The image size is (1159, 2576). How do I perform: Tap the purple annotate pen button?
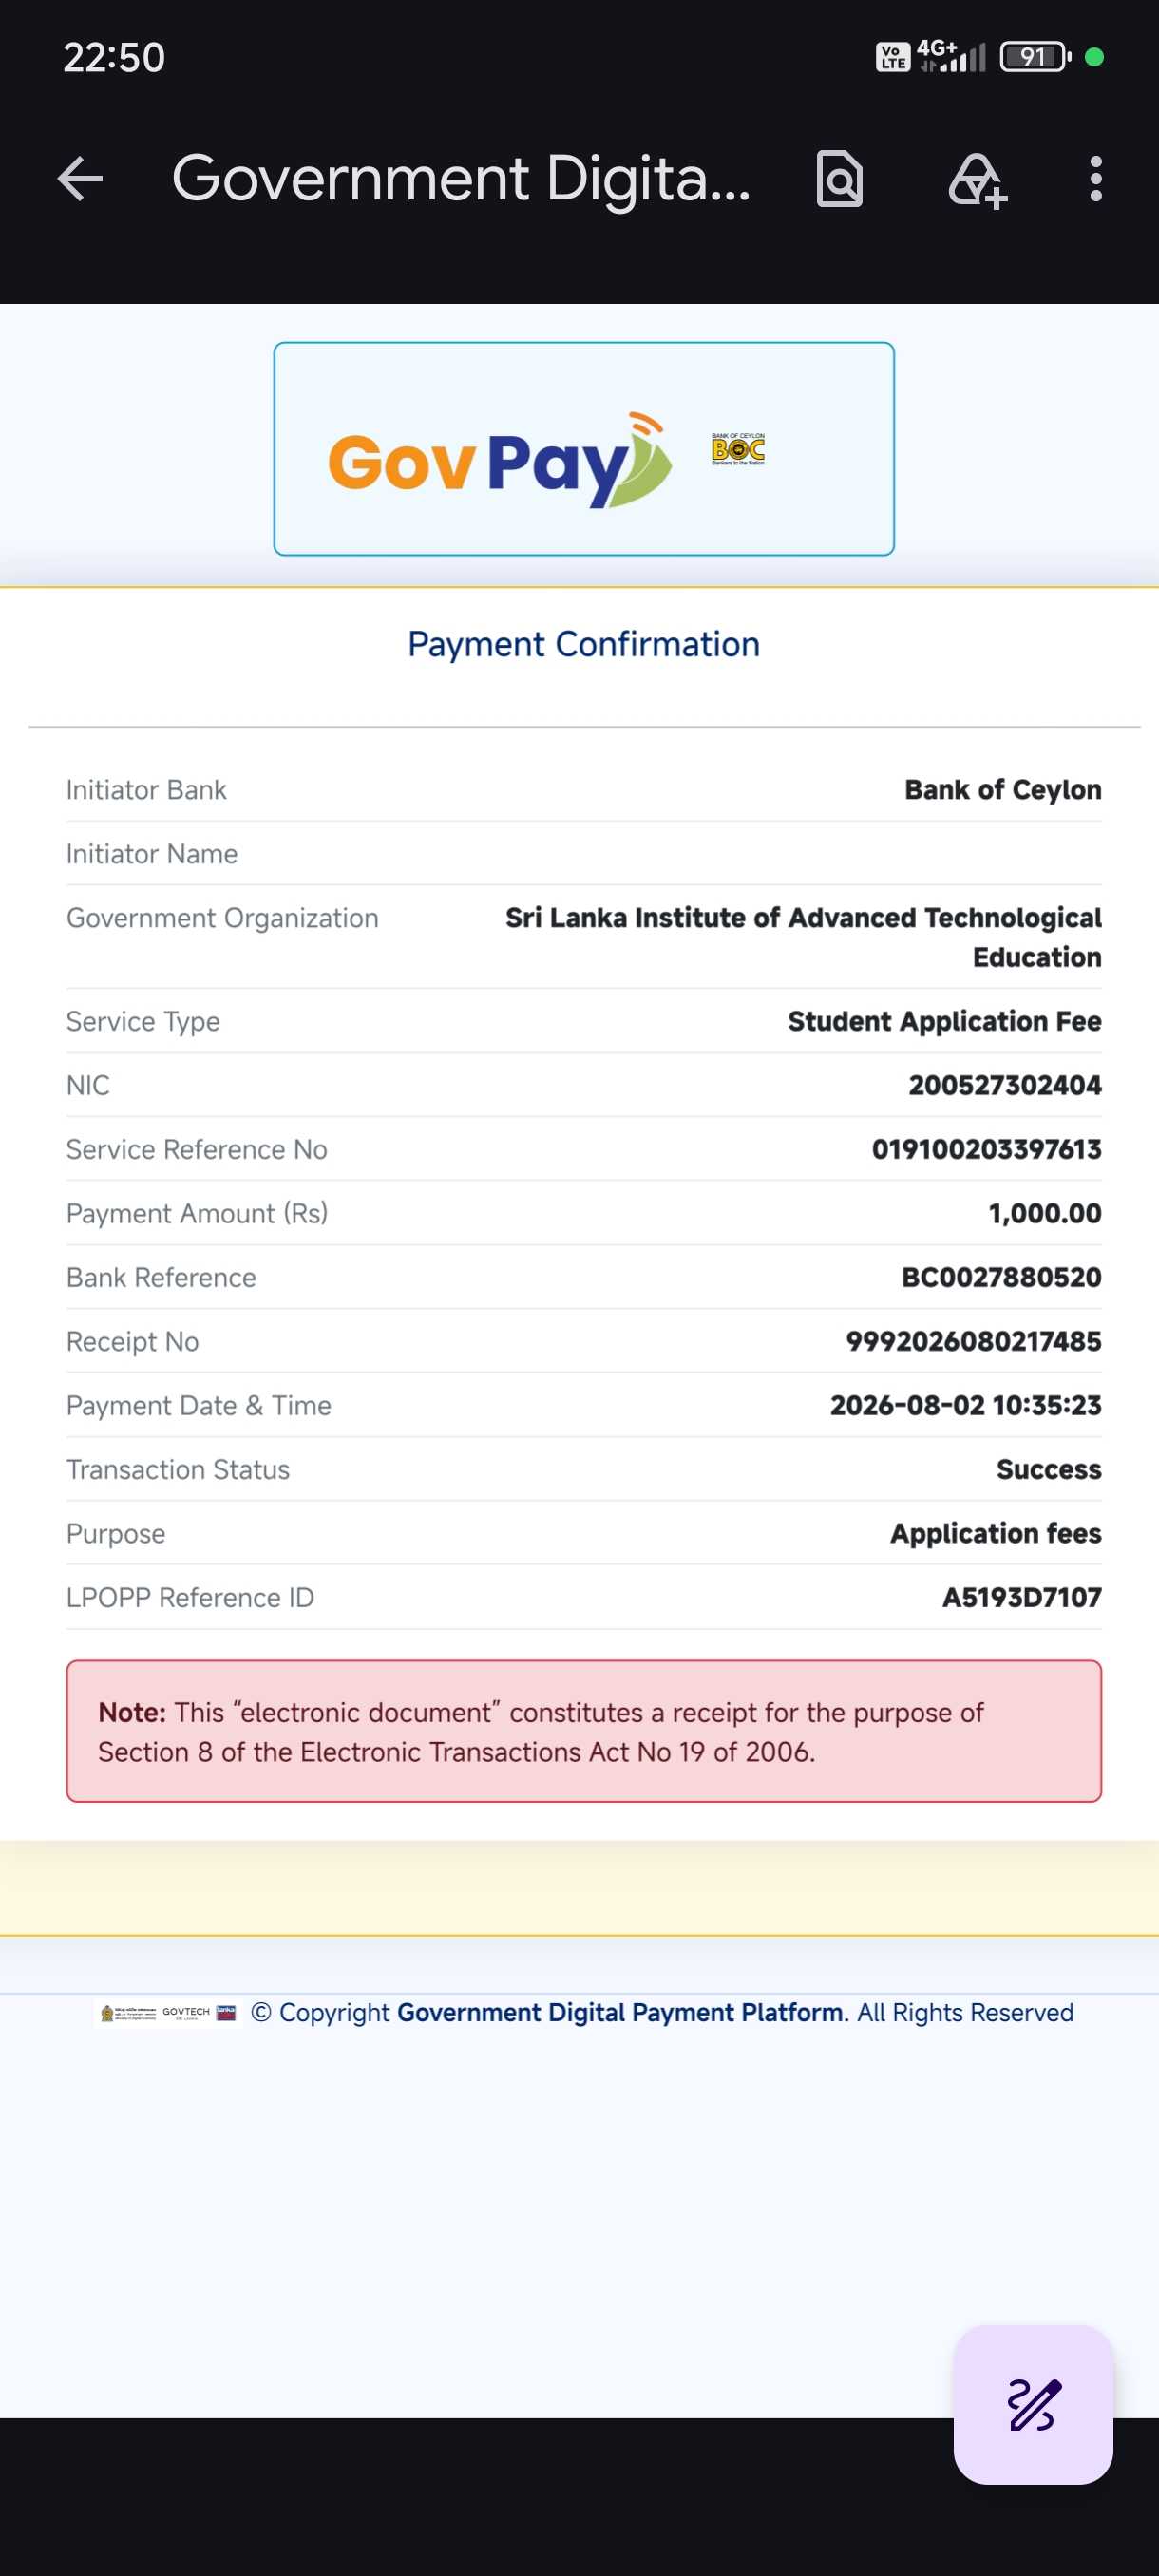coord(1033,2404)
